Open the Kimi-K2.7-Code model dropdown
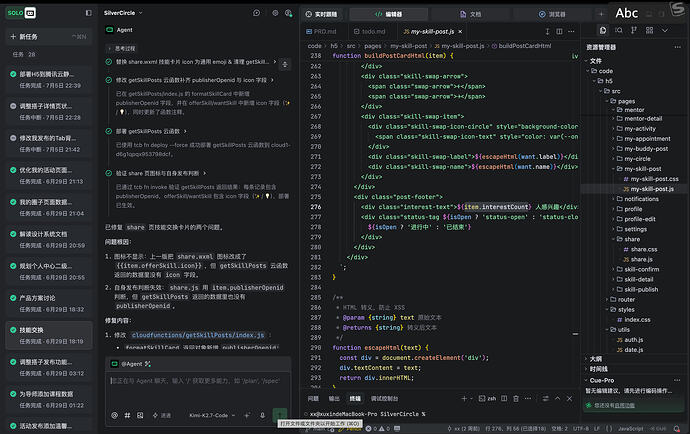 coord(212,415)
